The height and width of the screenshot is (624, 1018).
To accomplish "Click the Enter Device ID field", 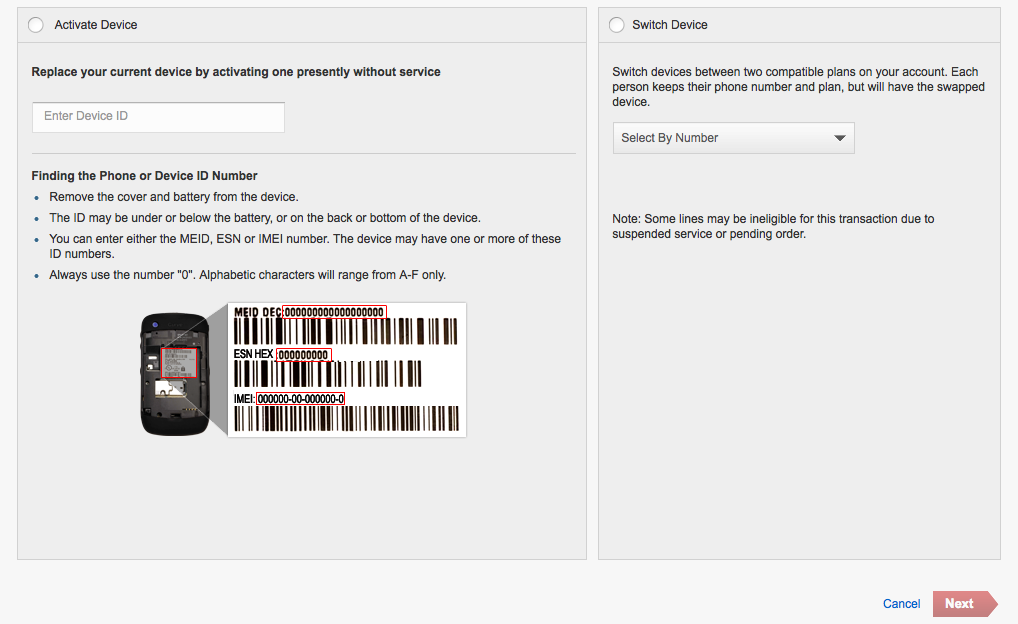I will 158,117.
